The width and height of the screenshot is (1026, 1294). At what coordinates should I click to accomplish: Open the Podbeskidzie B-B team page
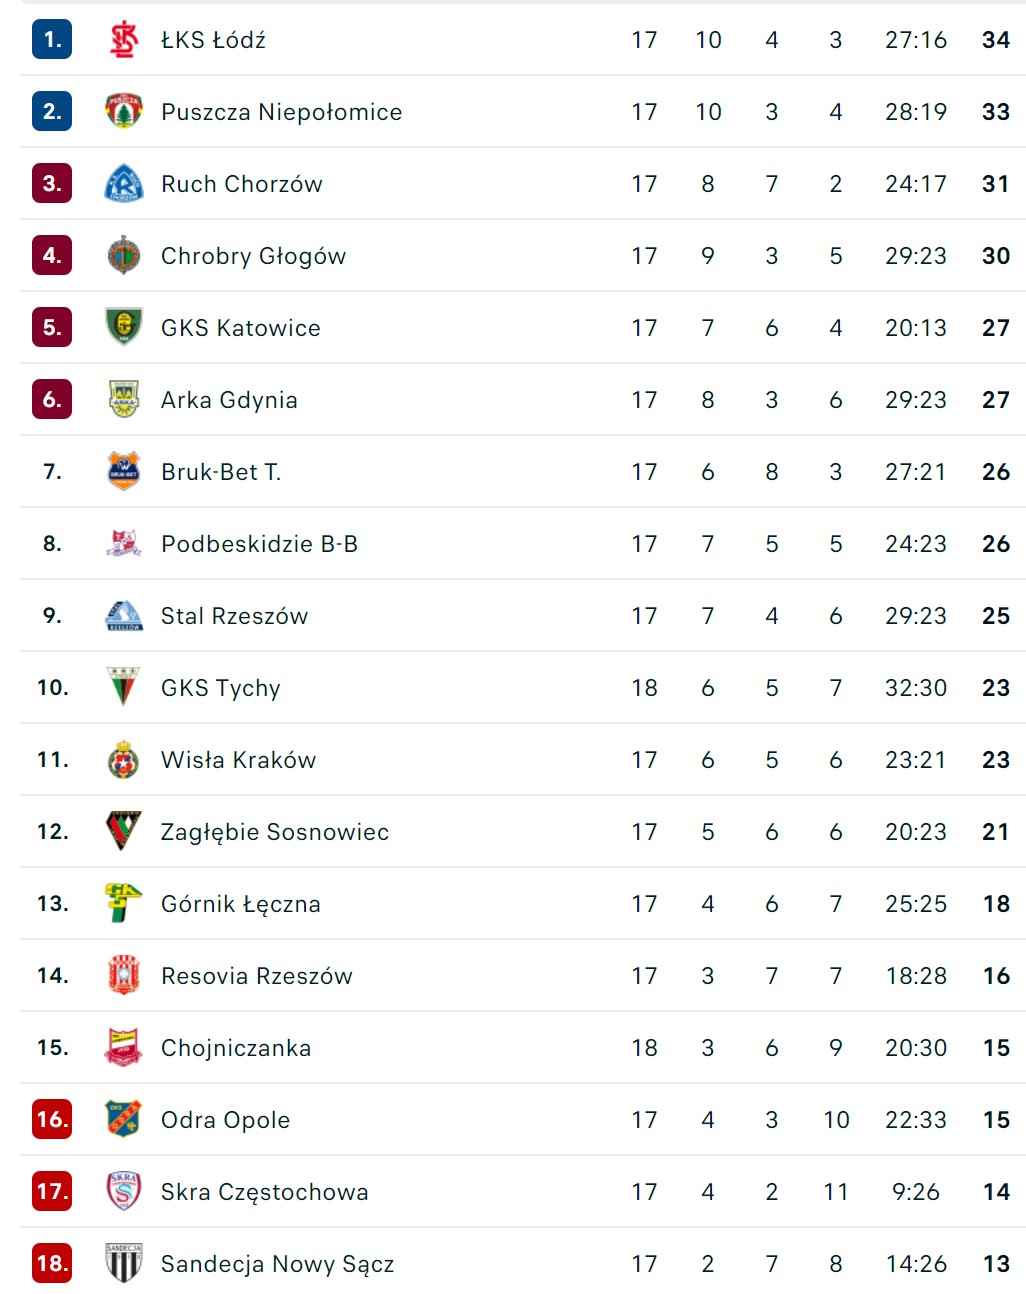[x=259, y=544]
